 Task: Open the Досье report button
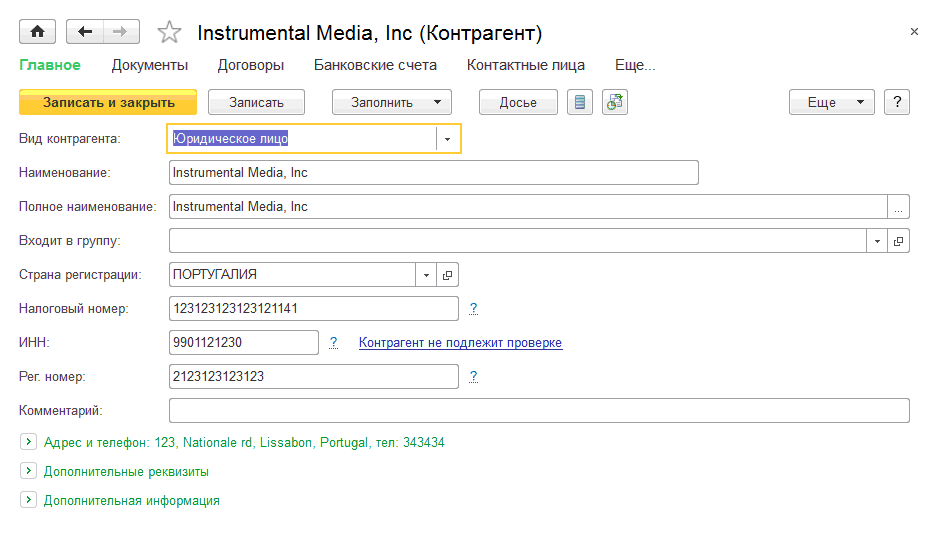point(518,102)
